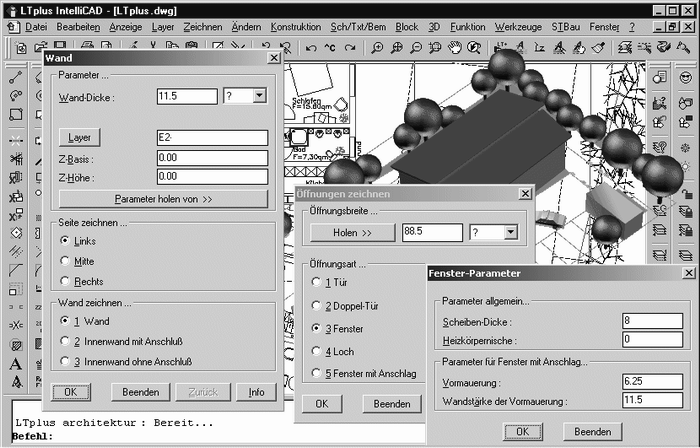
Task: Click the snowflake freeze layer icon
Action: click(686, 148)
